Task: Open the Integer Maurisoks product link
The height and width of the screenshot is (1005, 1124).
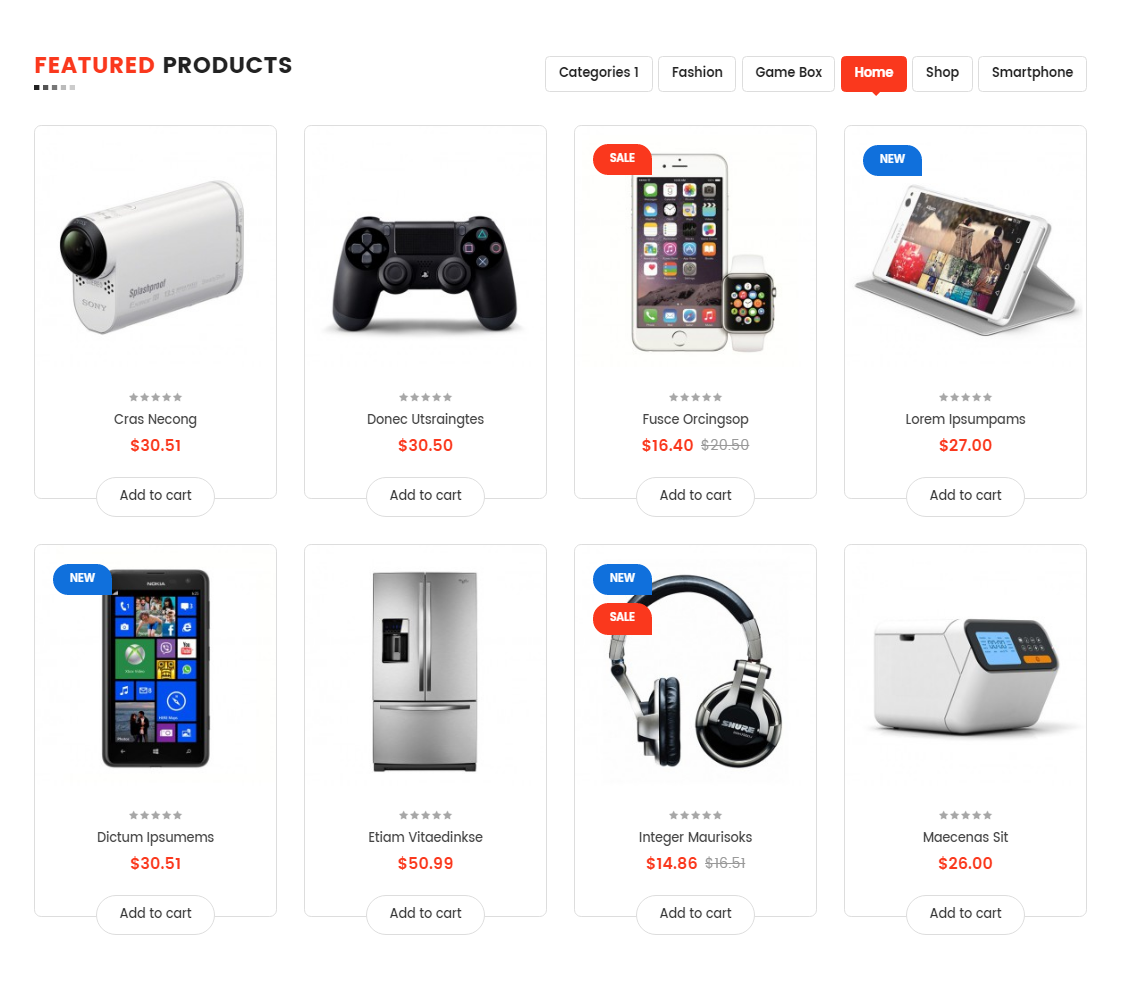Action: [695, 837]
